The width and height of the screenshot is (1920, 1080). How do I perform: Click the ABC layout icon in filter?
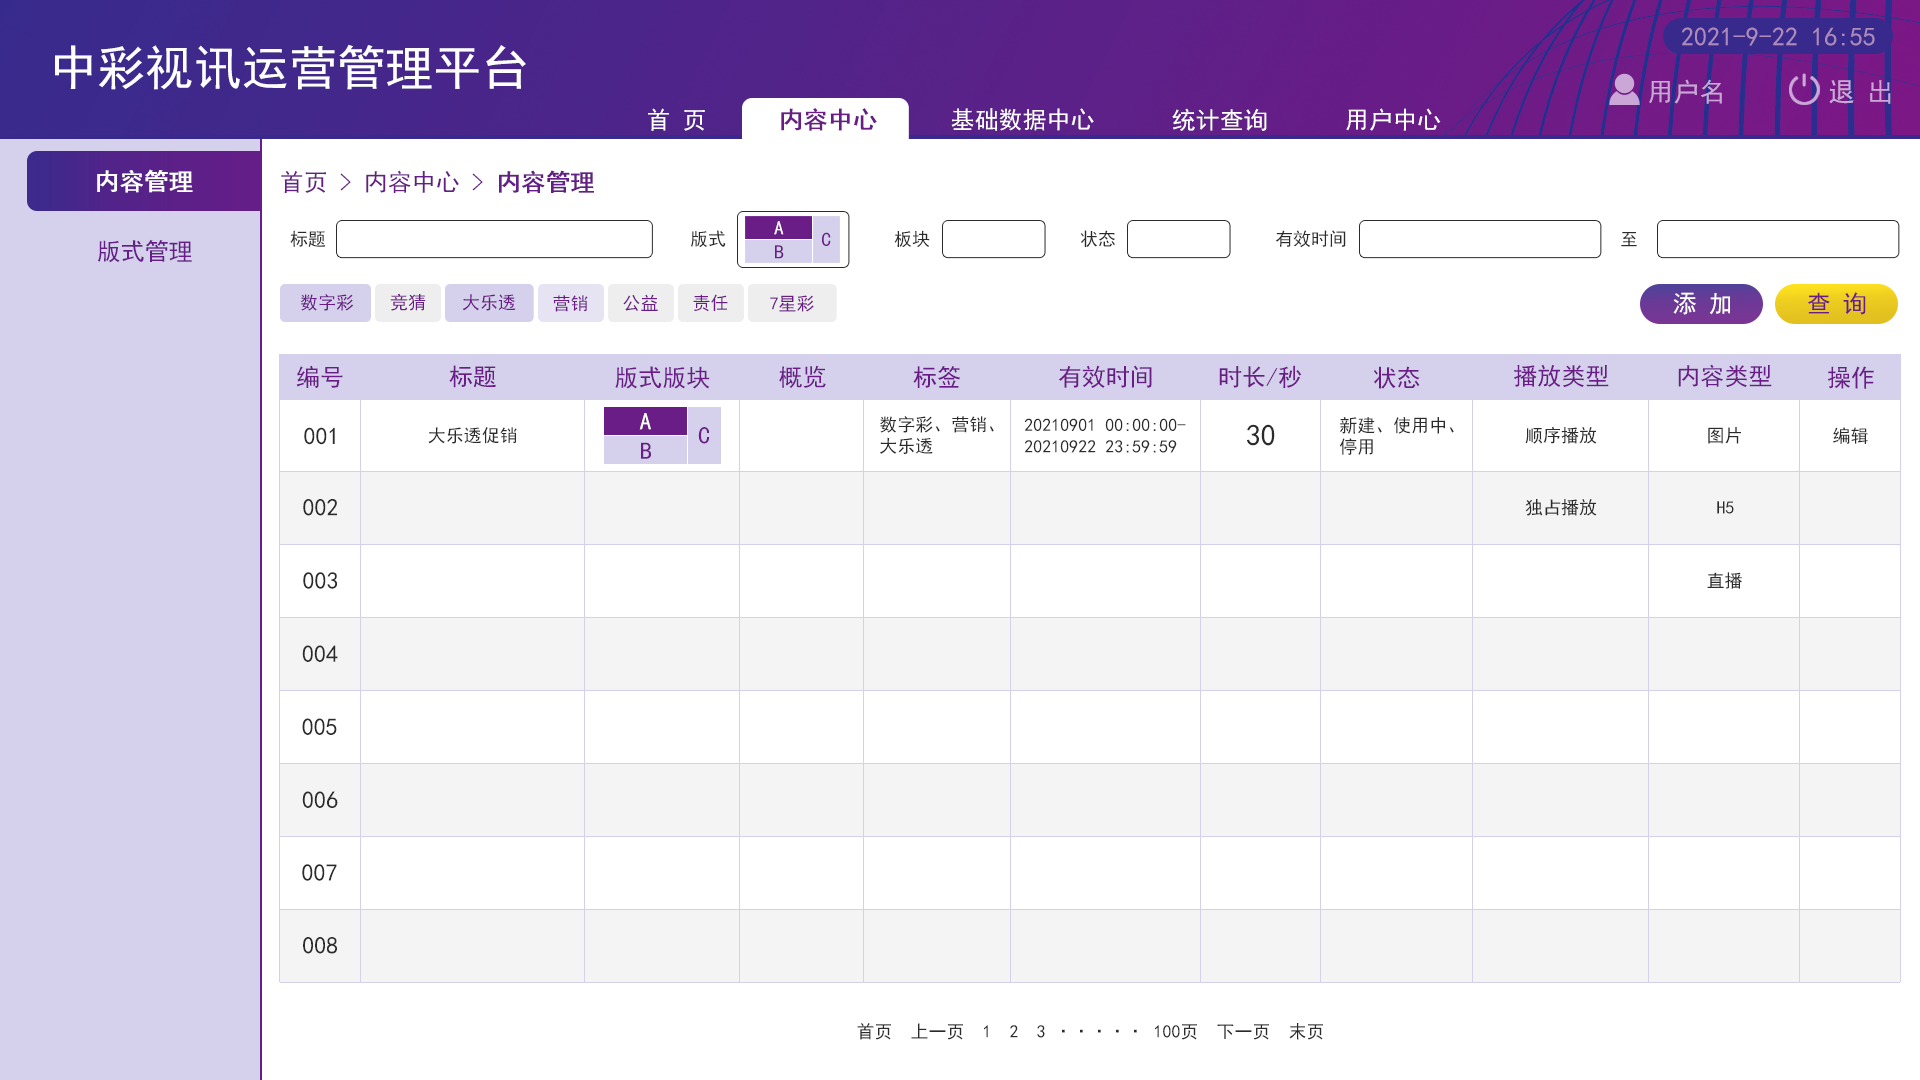pyautogui.click(x=793, y=240)
